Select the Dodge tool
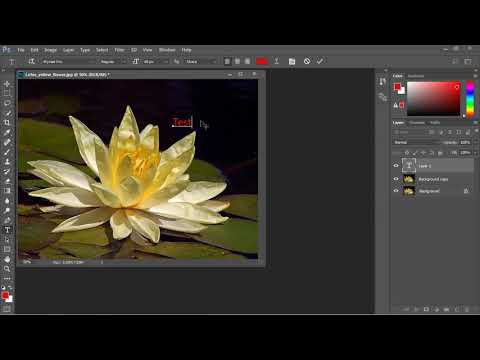Viewport: 480px width, 360px height. pyautogui.click(x=7, y=210)
